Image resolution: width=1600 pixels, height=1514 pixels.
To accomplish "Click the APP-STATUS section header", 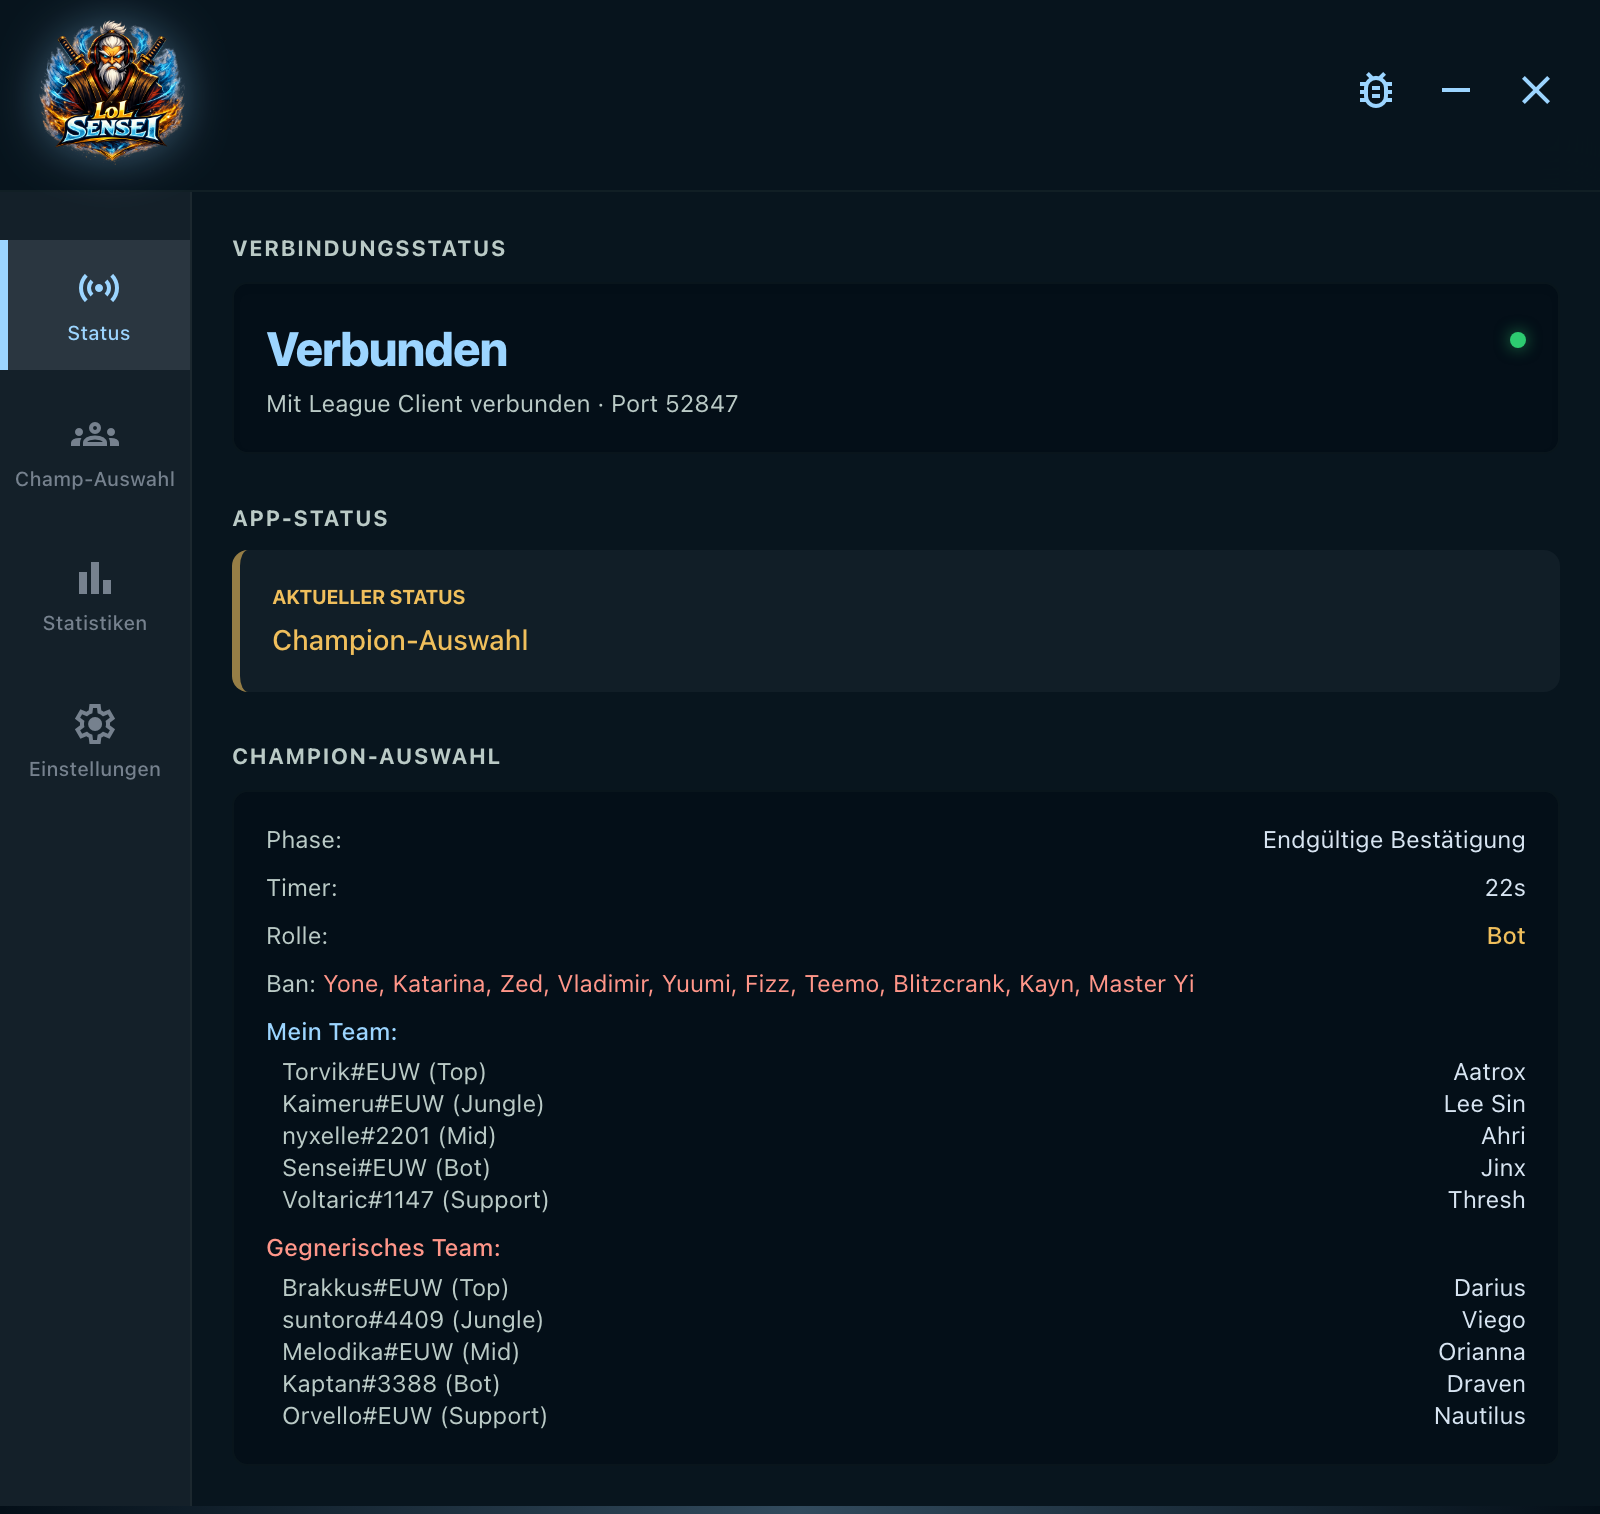I will point(310,519).
